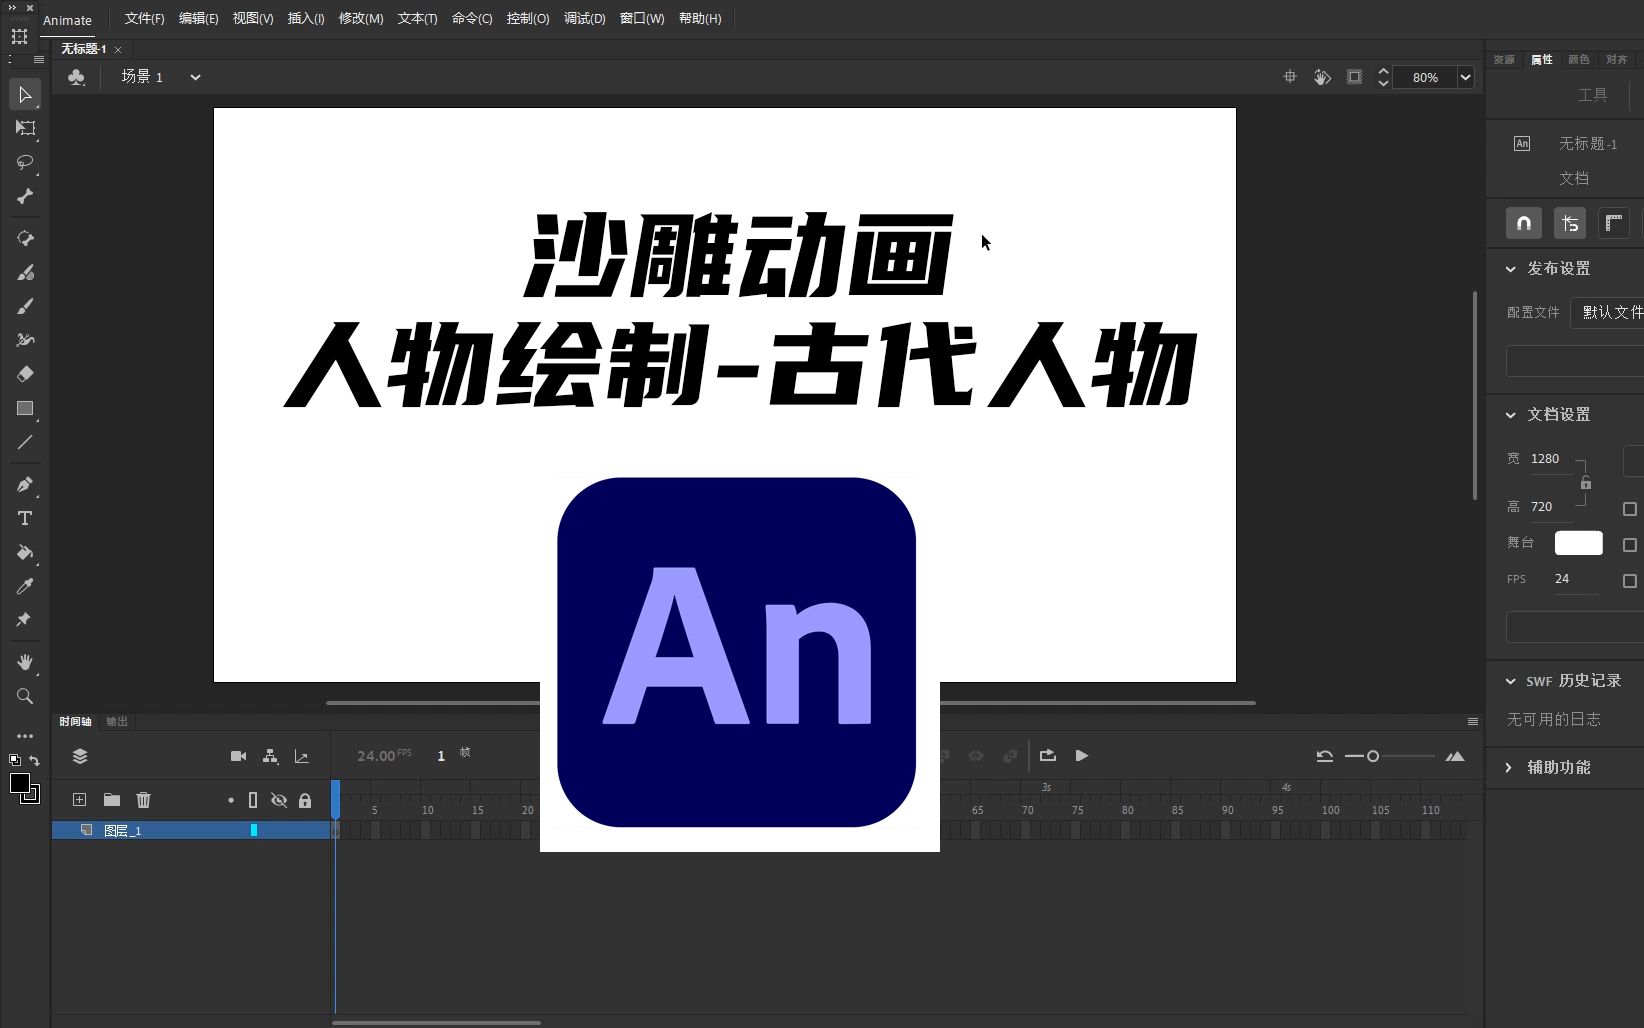
Task: Open the edit toolbar three-dots menu
Action: tap(25, 736)
